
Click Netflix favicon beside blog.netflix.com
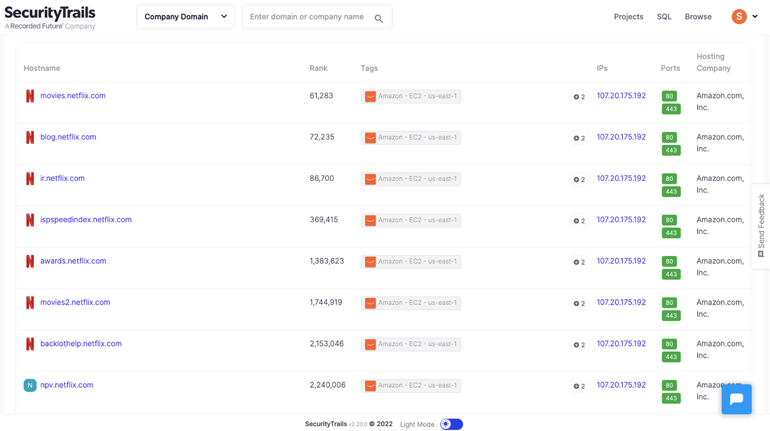[30, 137]
